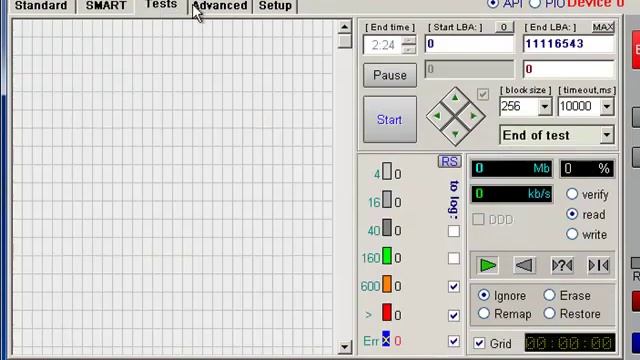Click the Start LBA input field
The image size is (640, 360).
[469, 44]
